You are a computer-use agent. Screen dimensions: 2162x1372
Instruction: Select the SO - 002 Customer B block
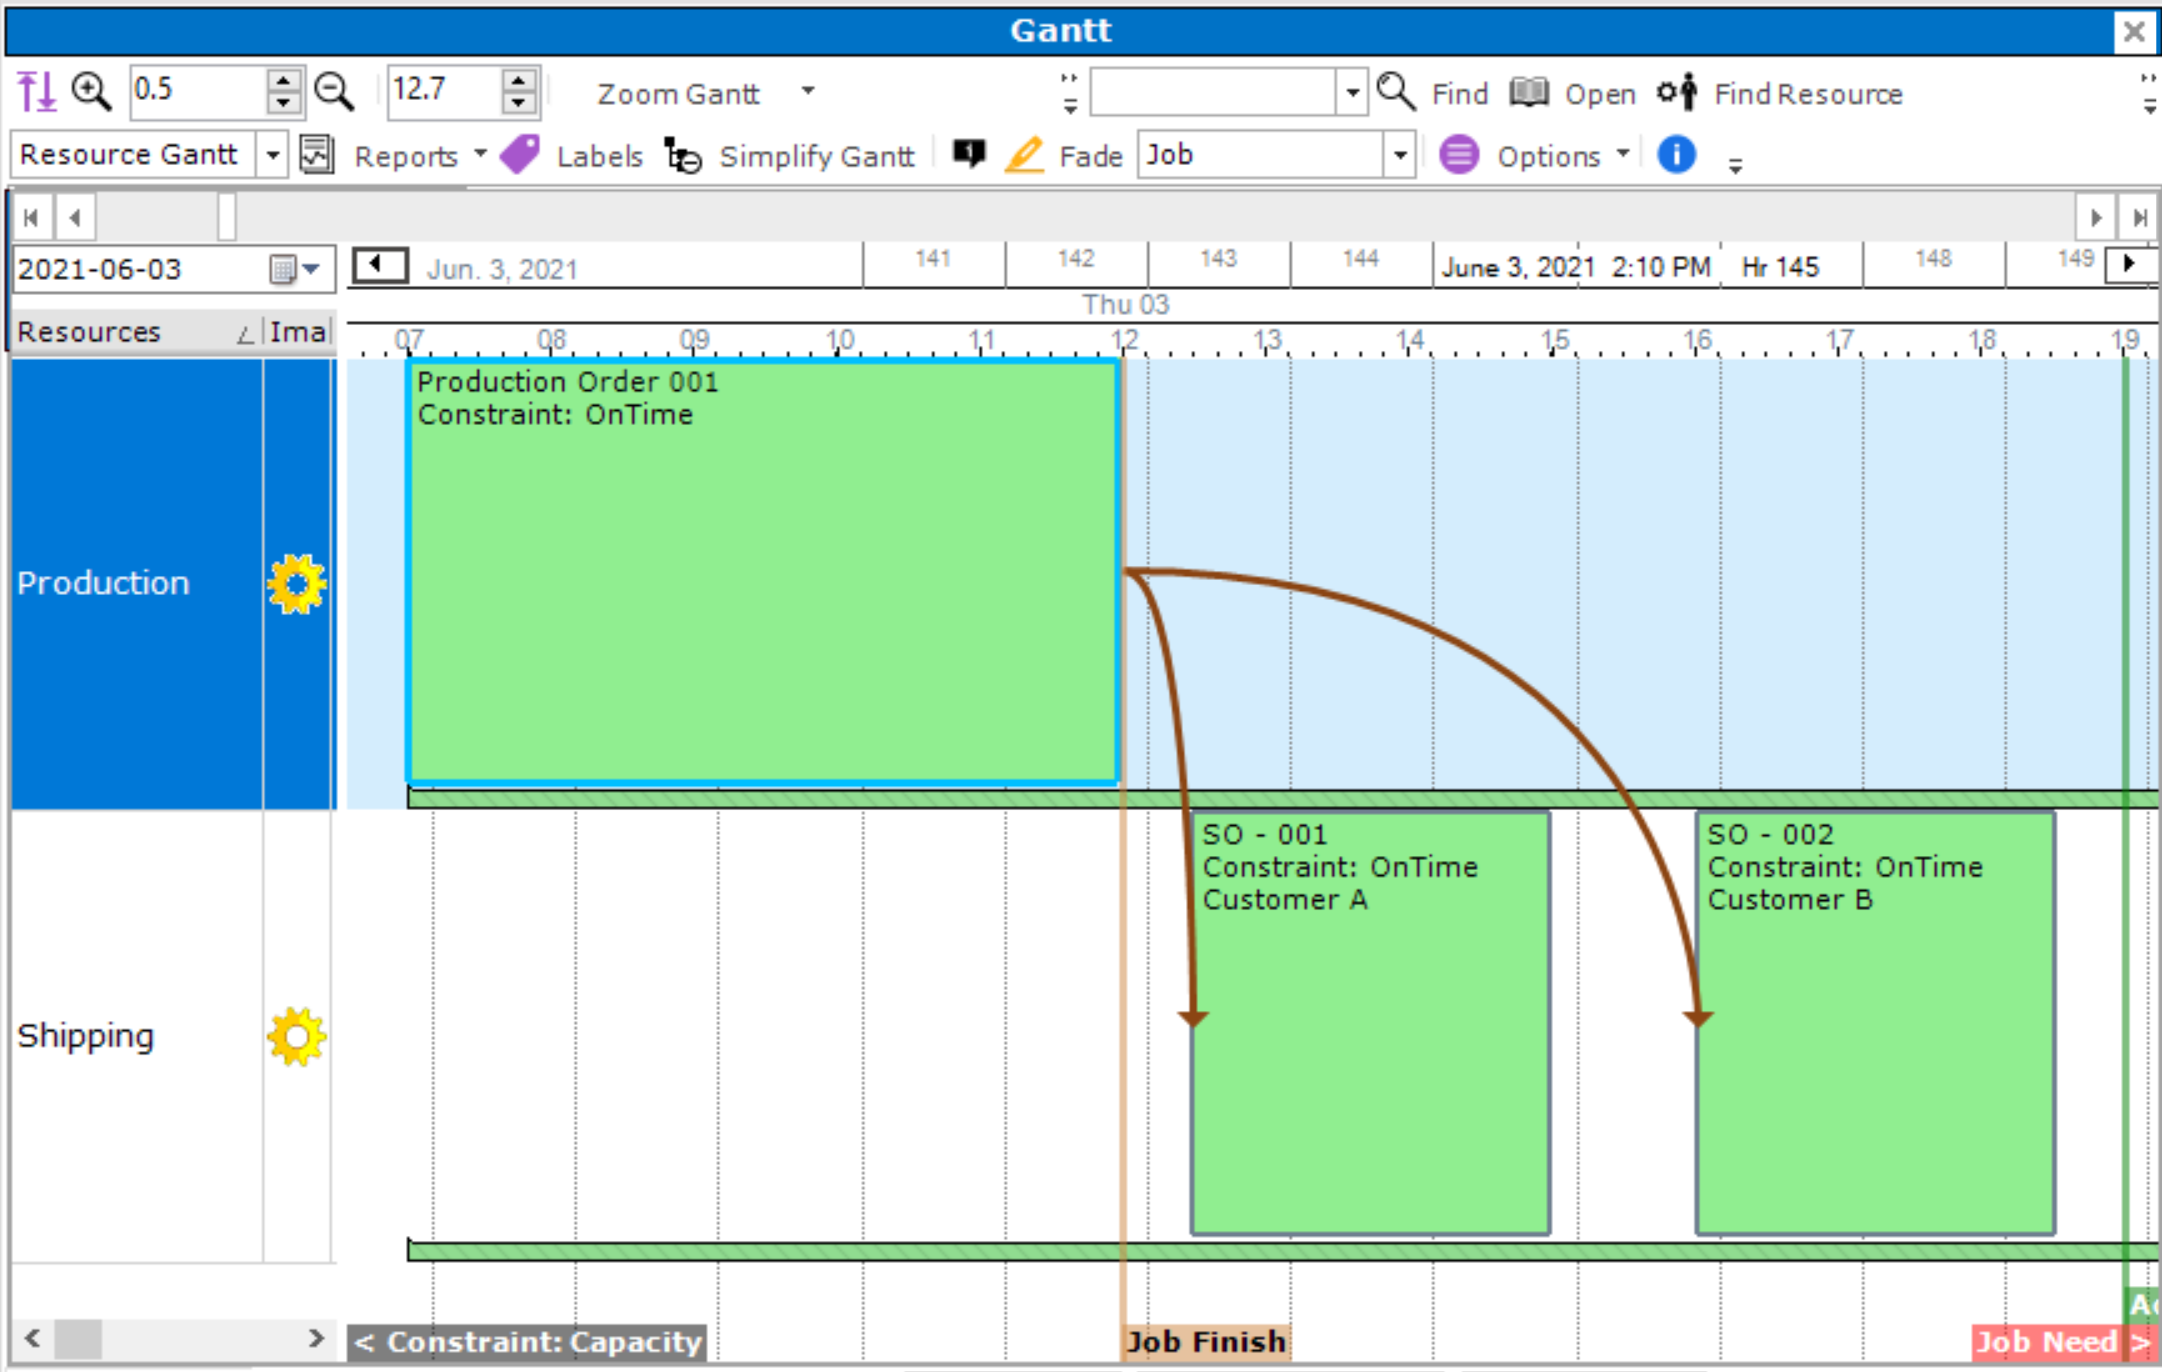tap(1875, 1023)
